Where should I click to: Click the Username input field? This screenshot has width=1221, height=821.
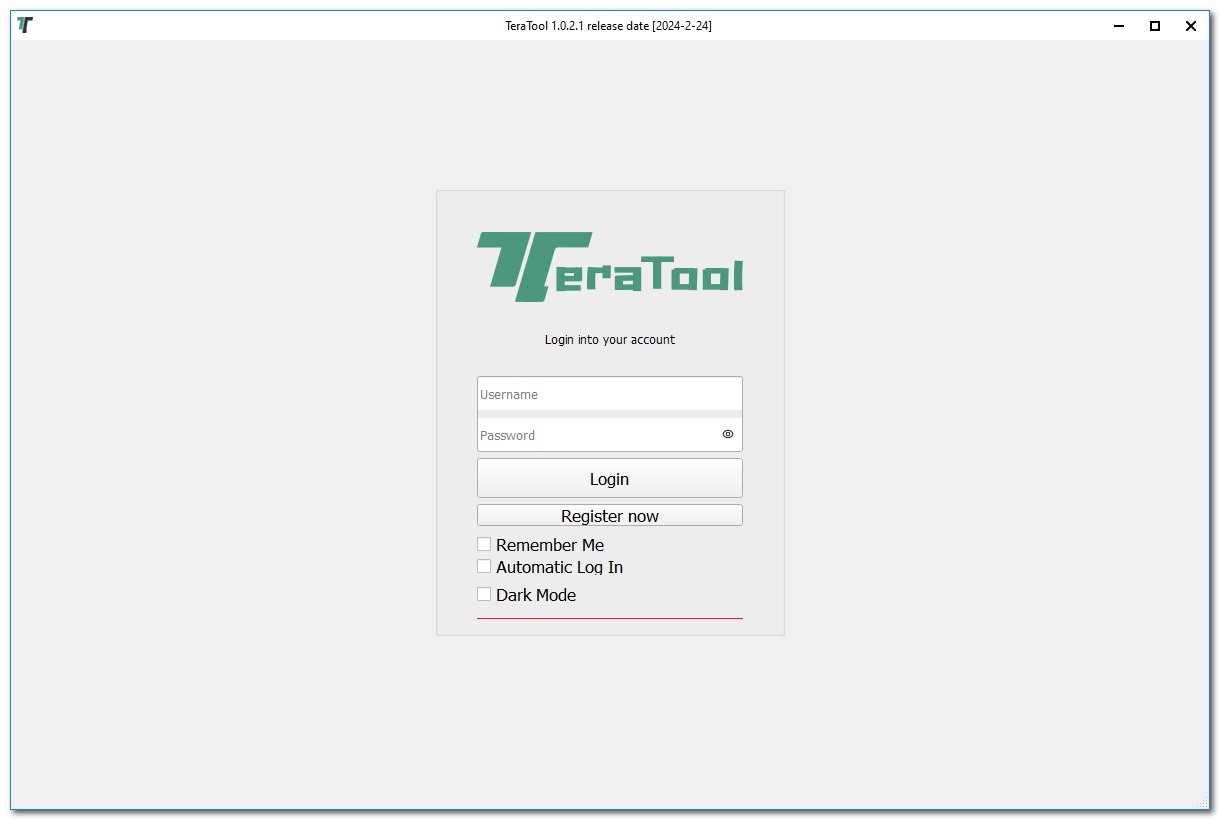tap(610, 394)
